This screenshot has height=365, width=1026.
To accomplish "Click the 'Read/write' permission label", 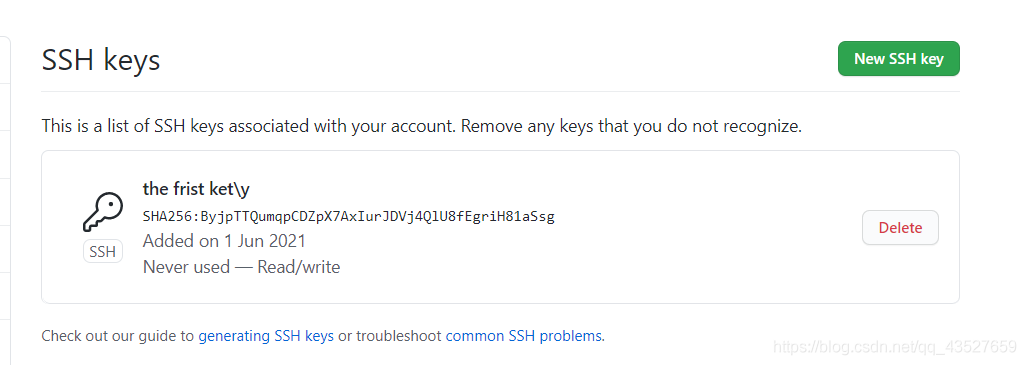I will [x=298, y=267].
